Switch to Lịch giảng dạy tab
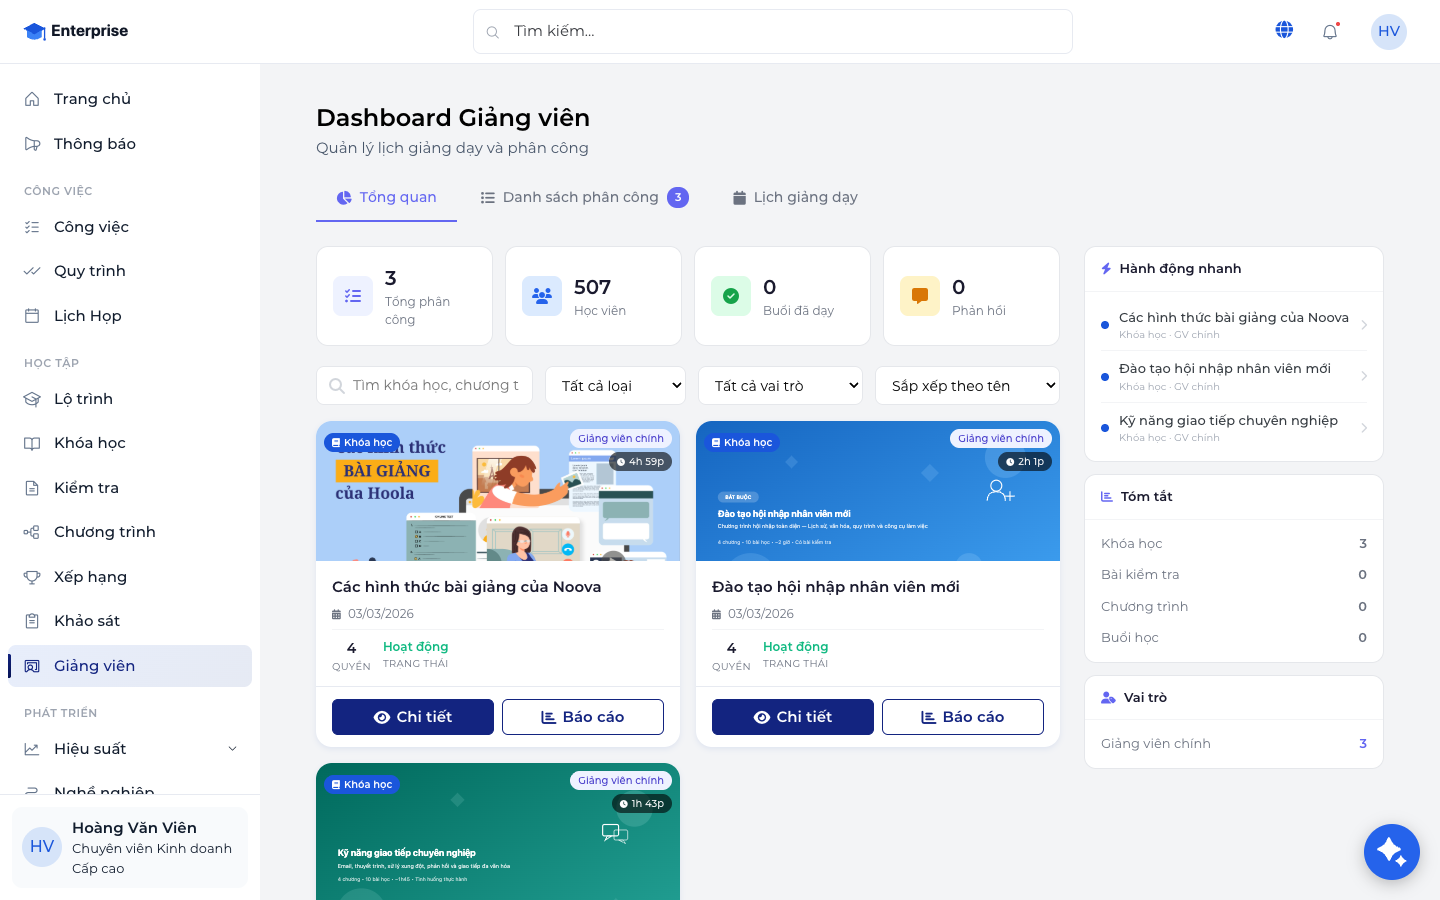 (x=795, y=197)
